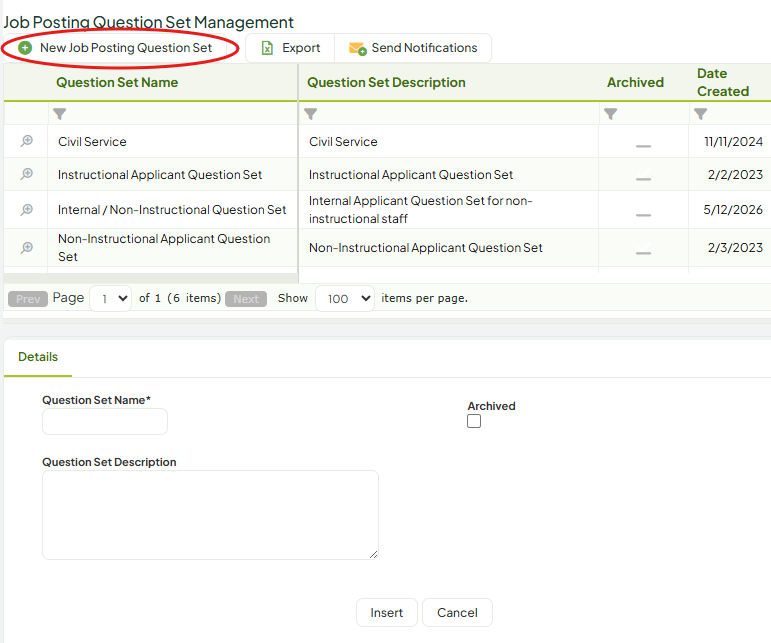The image size is (771, 643).
Task: Select Internal / Non-Instructional Question Set name cell
Action: coord(173,210)
